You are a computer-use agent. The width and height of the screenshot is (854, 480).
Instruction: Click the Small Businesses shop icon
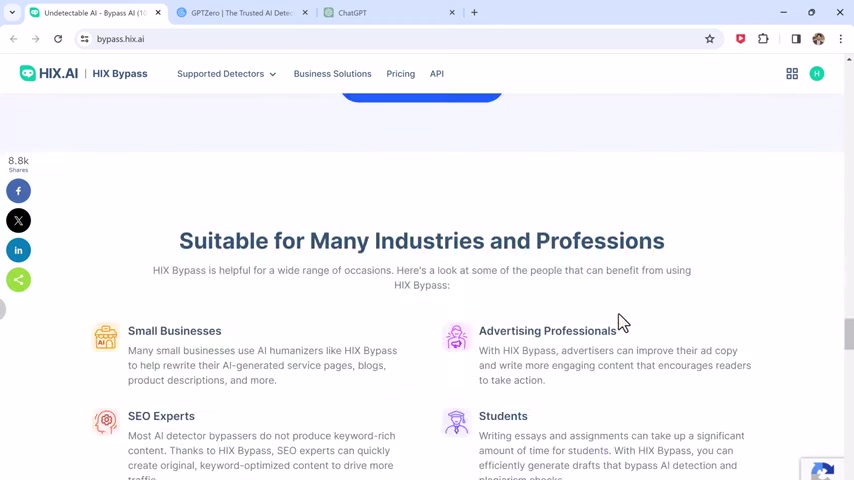point(106,337)
